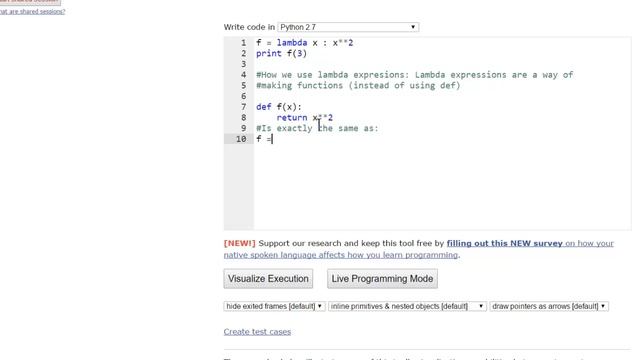Place cursor at end of f = line
The width and height of the screenshot is (640, 360).
click(272, 139)
